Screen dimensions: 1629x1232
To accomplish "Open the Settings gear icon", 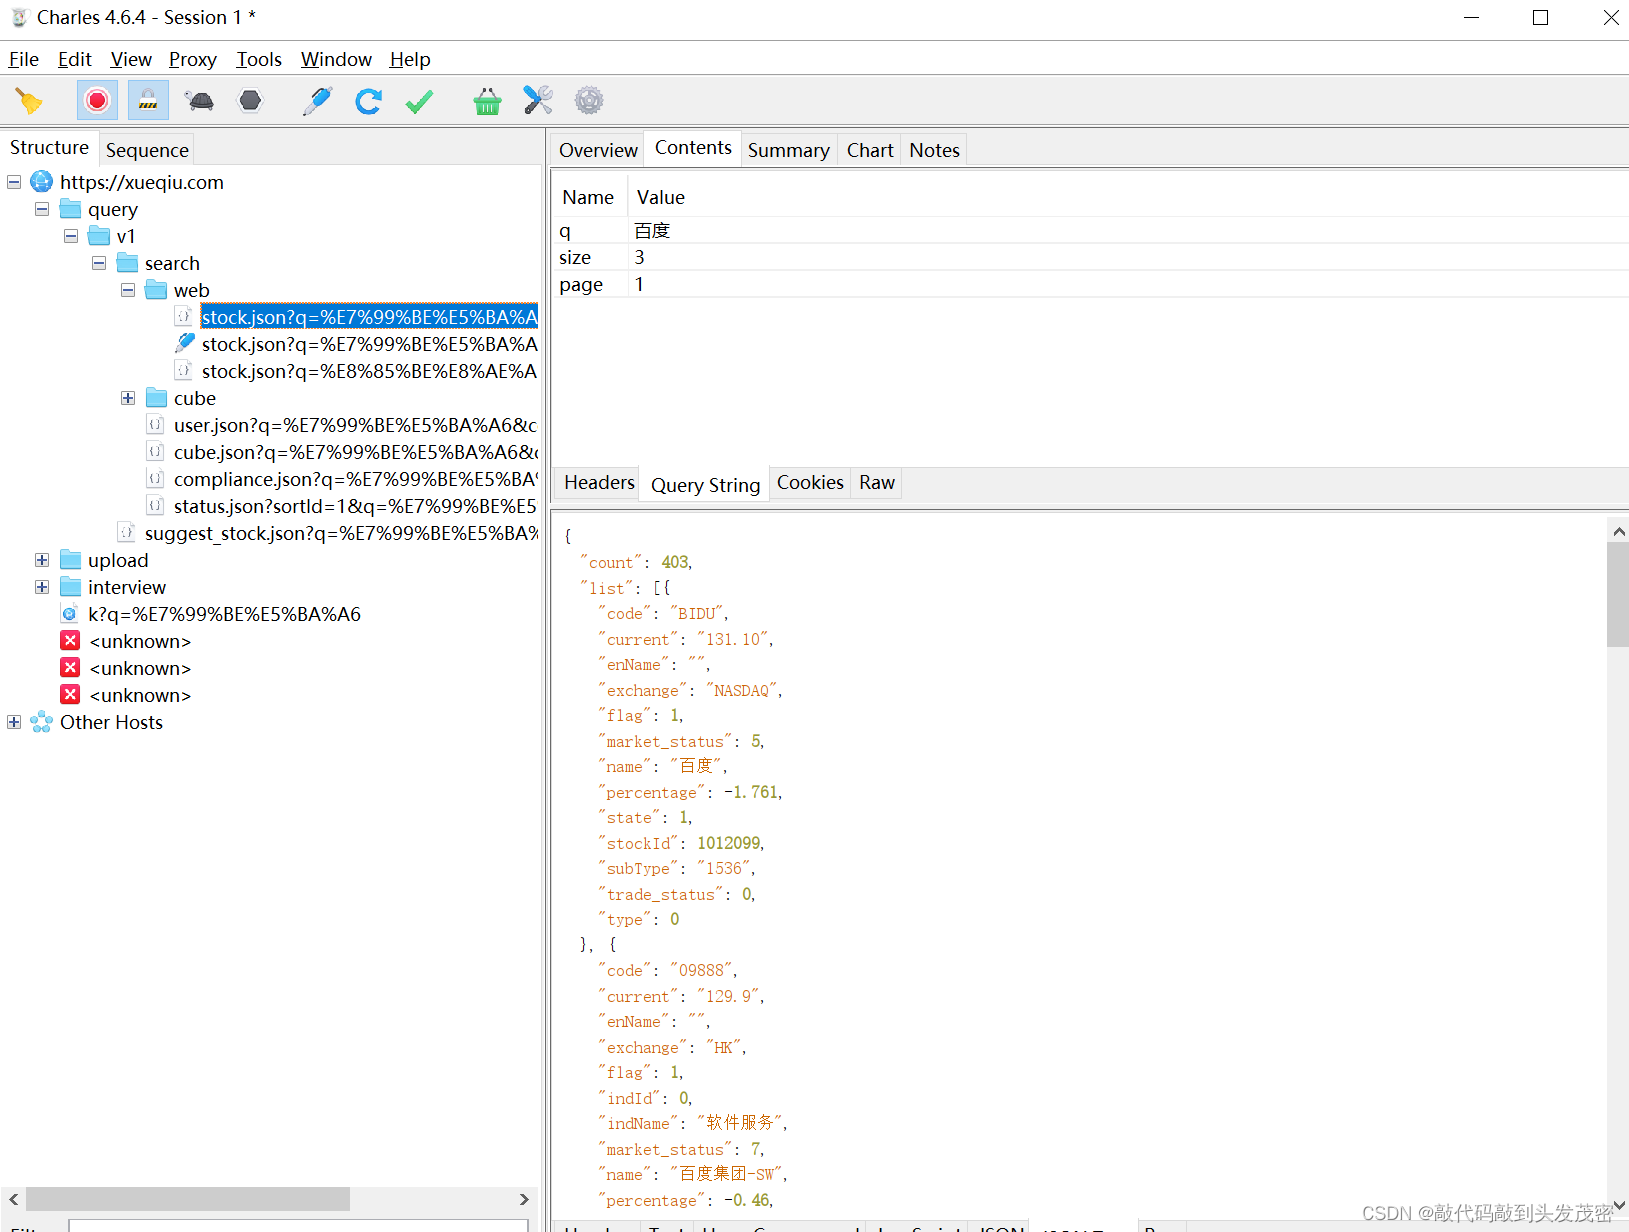I will point(589,101).
